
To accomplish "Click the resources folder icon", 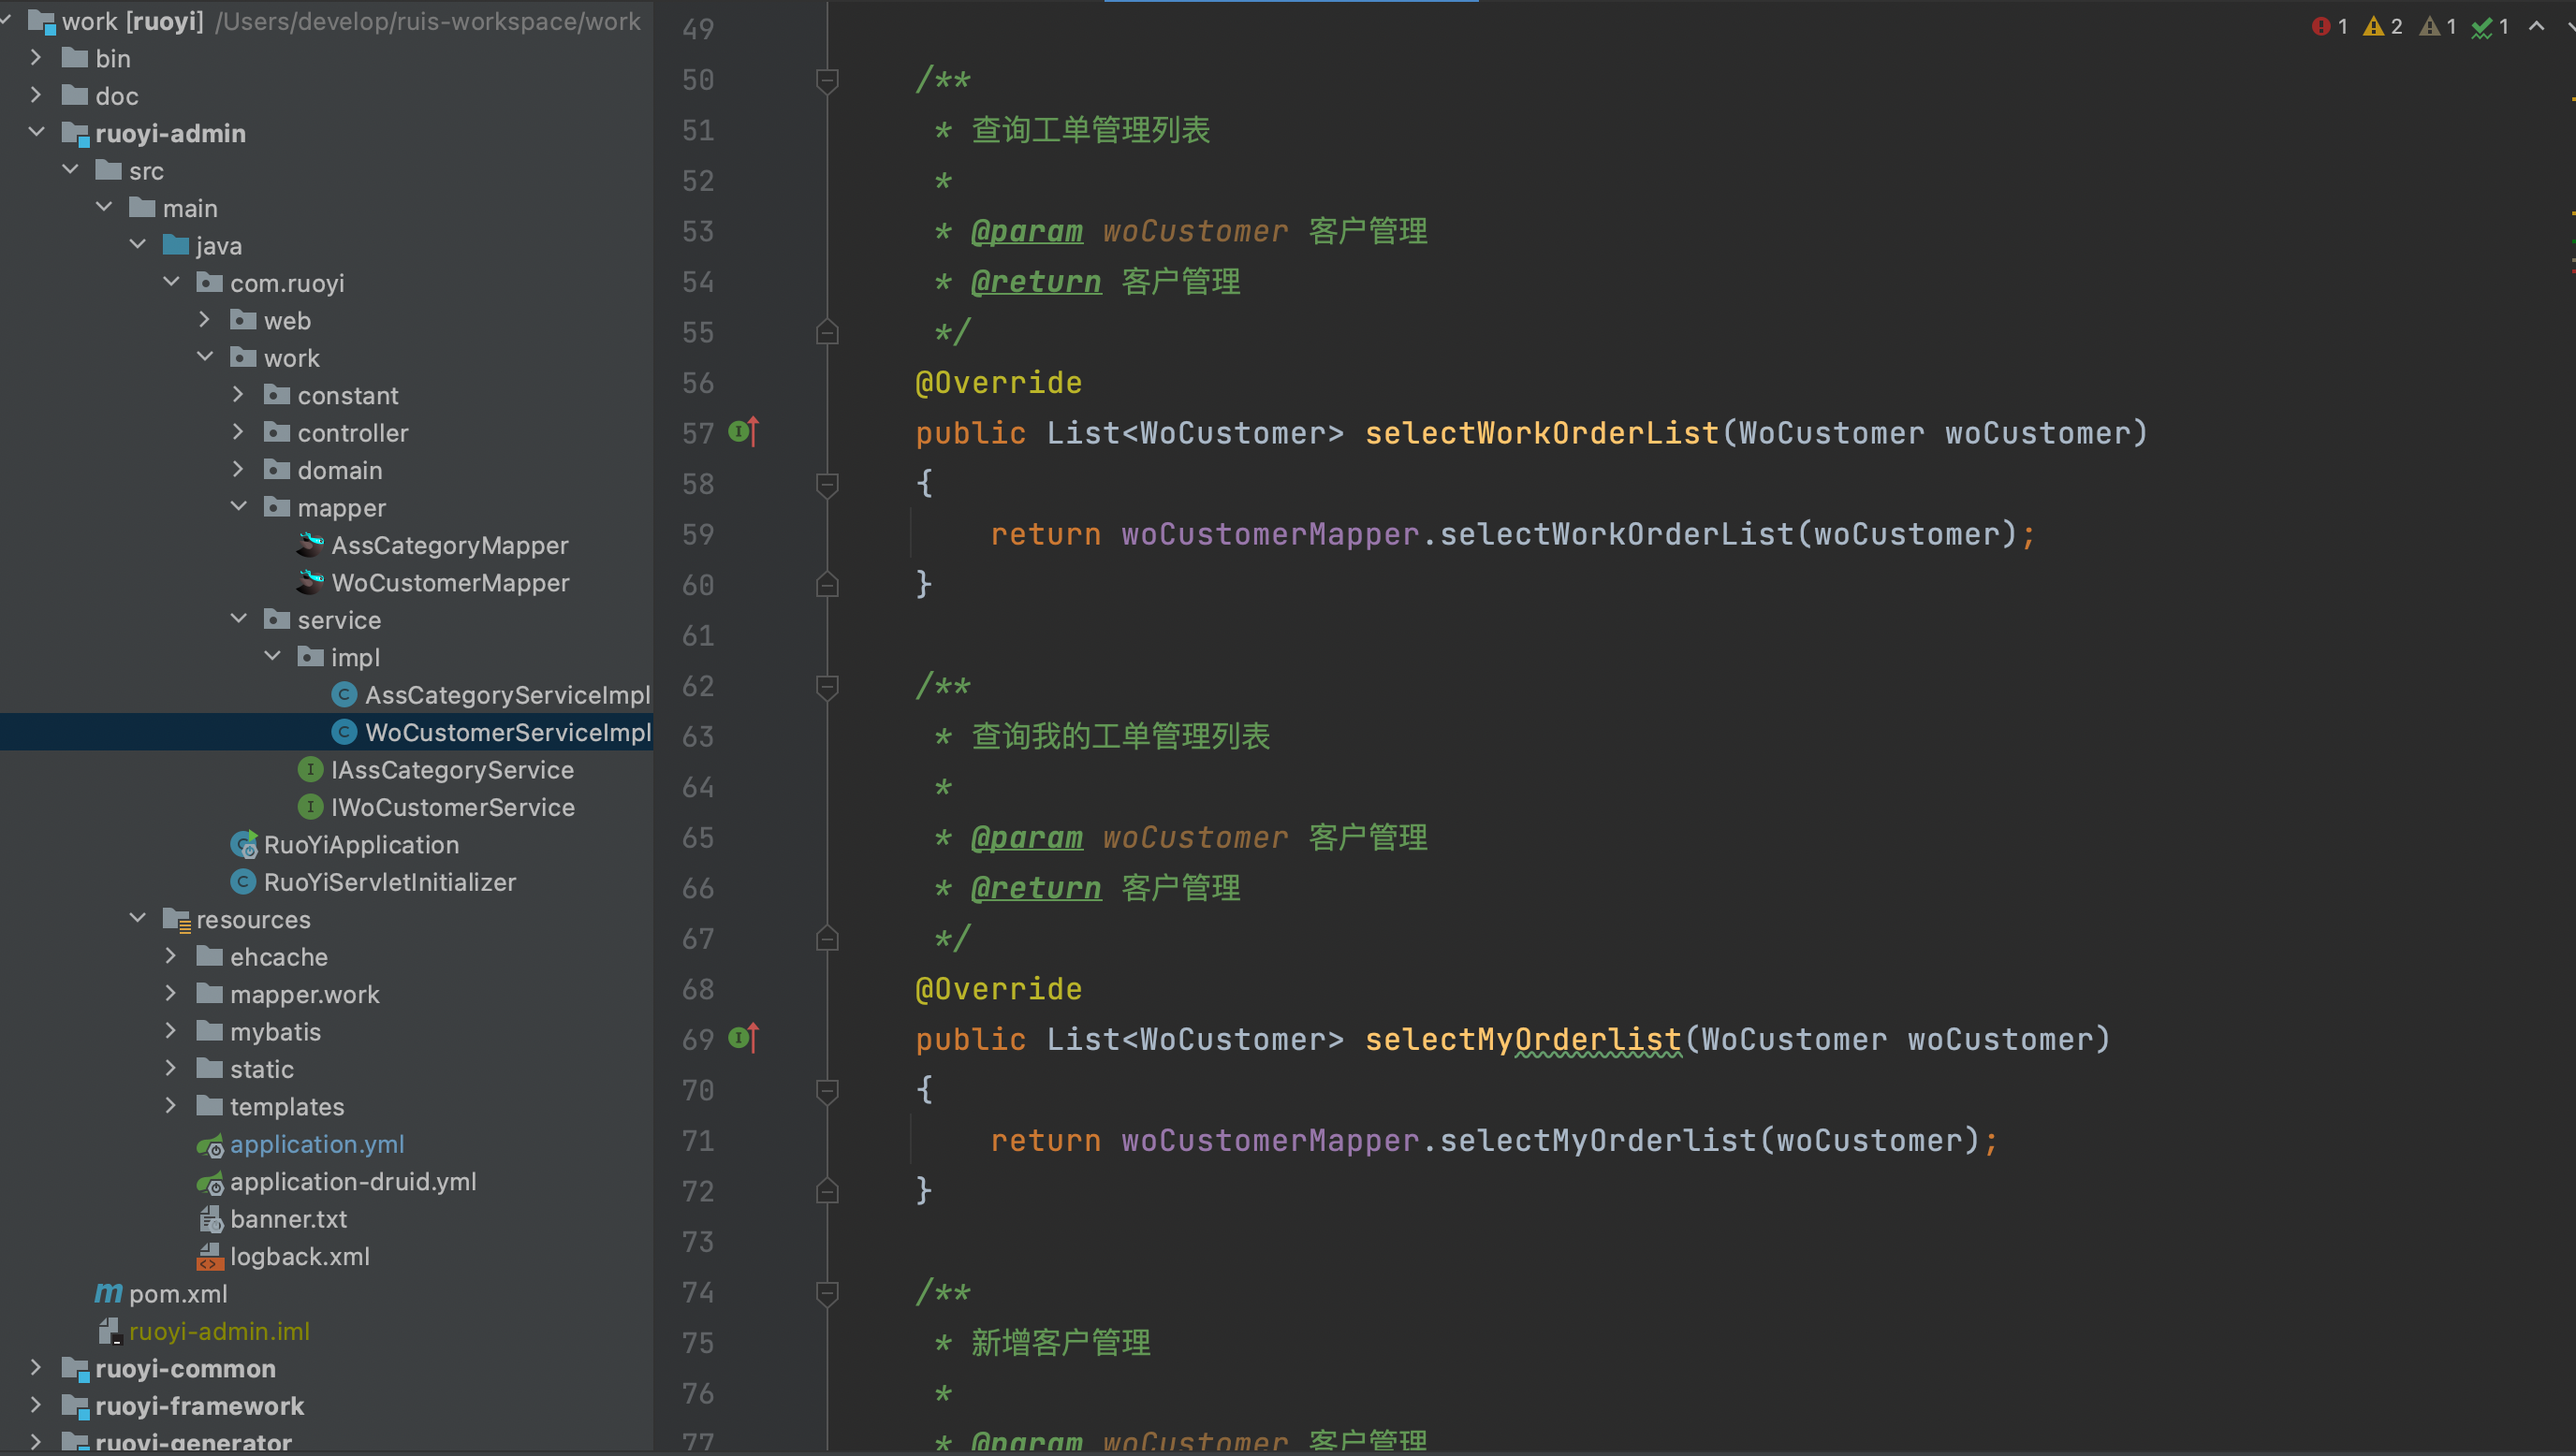I will [176, 919].
